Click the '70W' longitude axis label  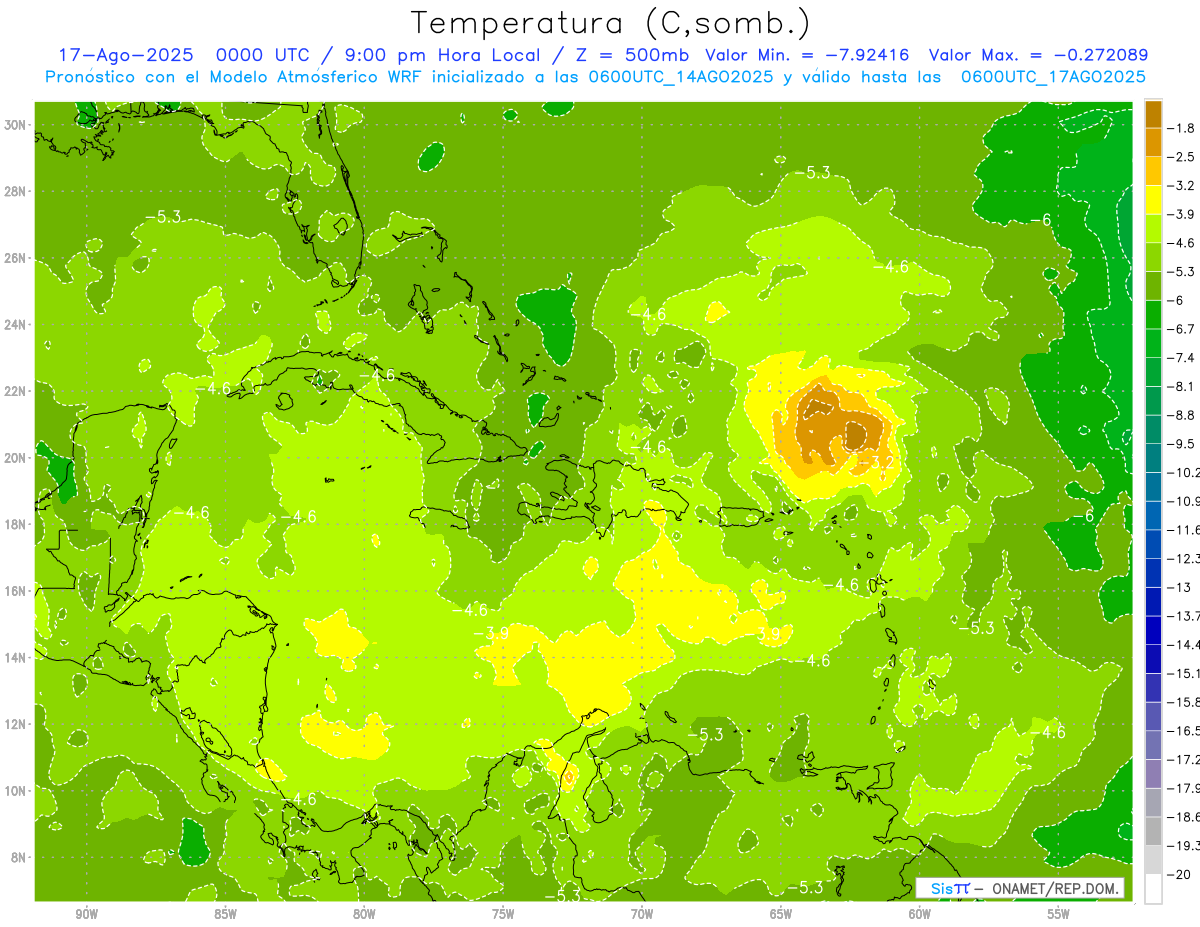(x=642, y=914)
